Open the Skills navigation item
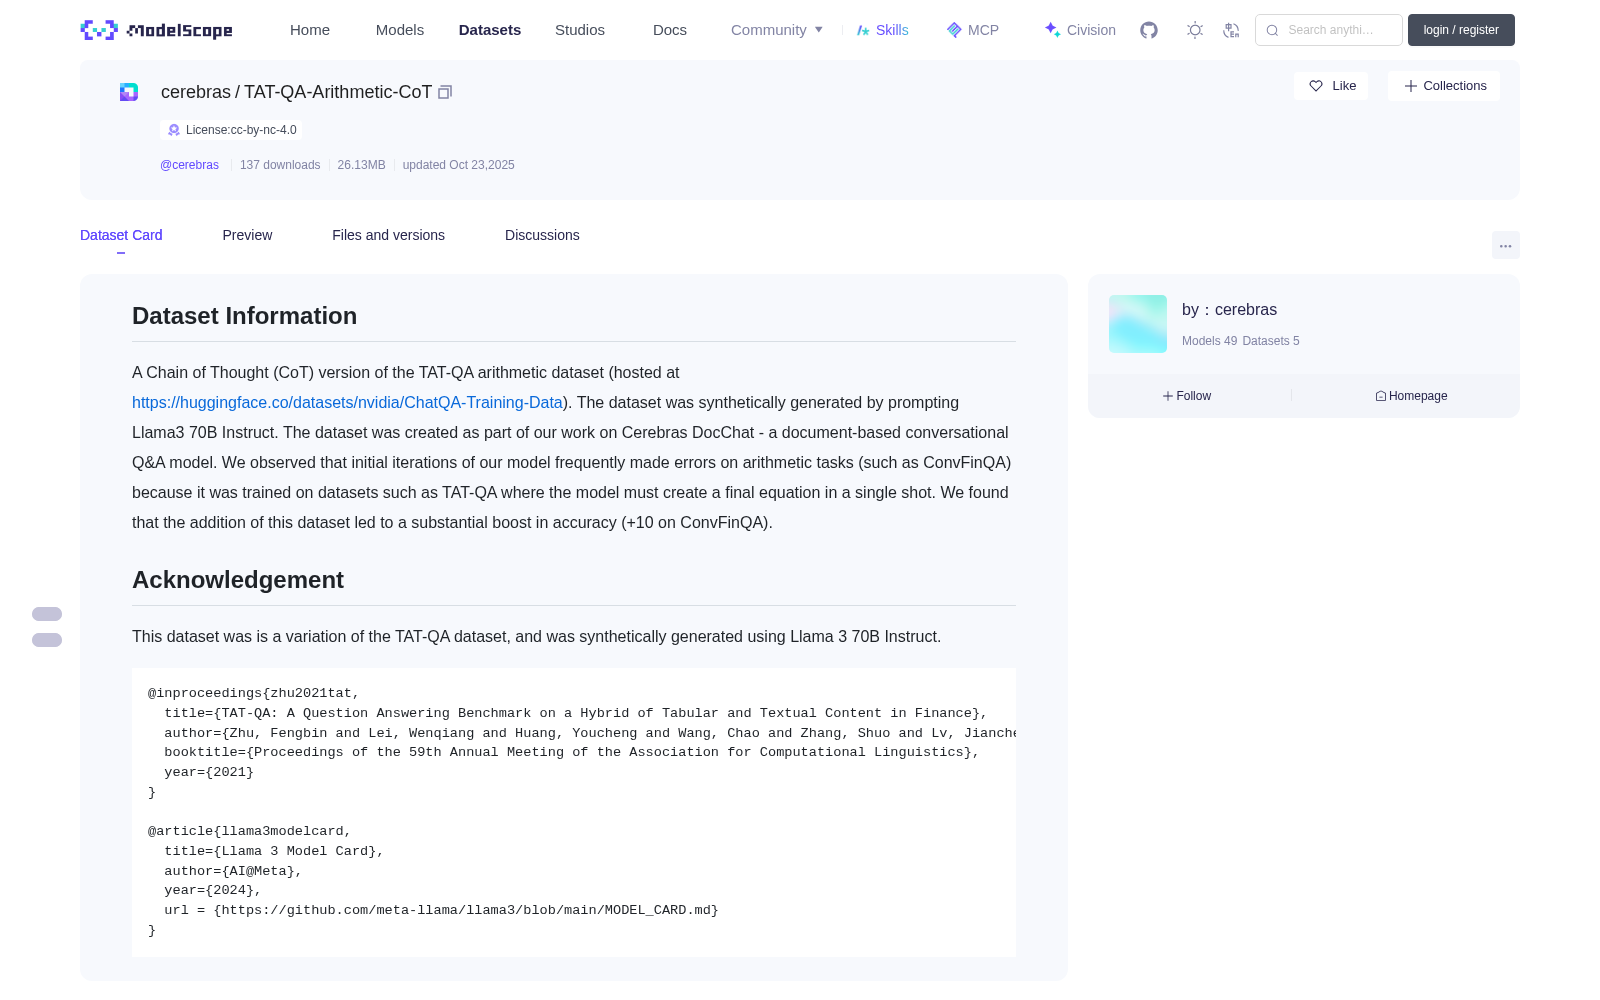 click(882, 30)
